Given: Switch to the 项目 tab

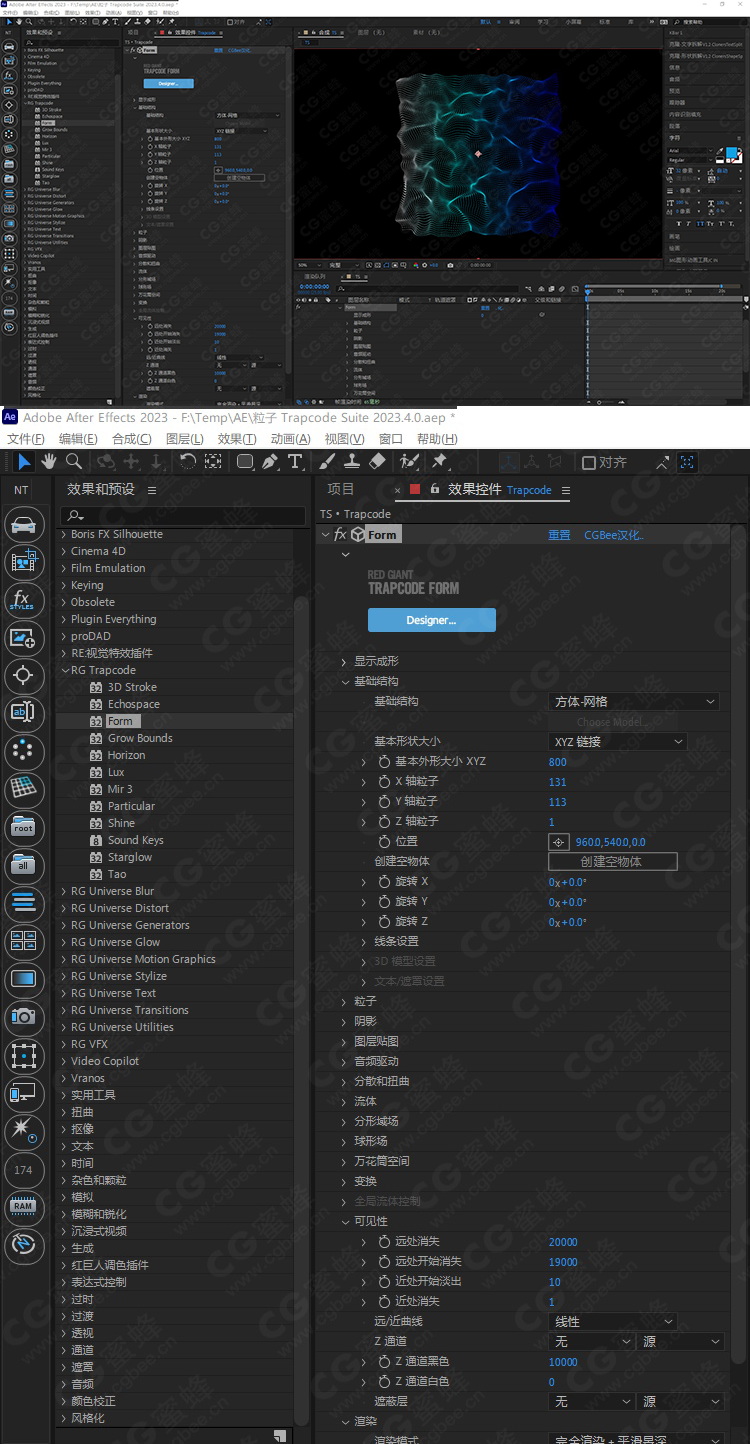Looking at the screenshot, I should (x=341, y=489).
